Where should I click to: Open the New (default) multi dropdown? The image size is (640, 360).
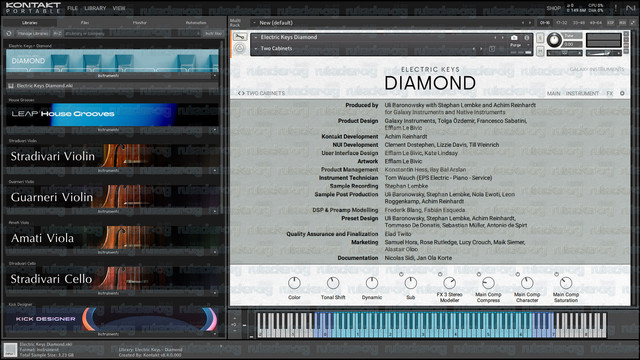(254, 23)
